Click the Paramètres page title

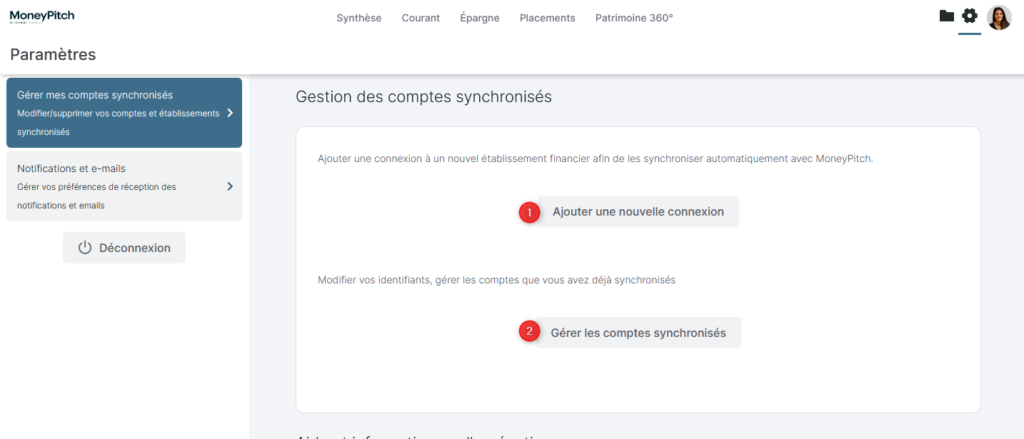(x=53, y=54)
